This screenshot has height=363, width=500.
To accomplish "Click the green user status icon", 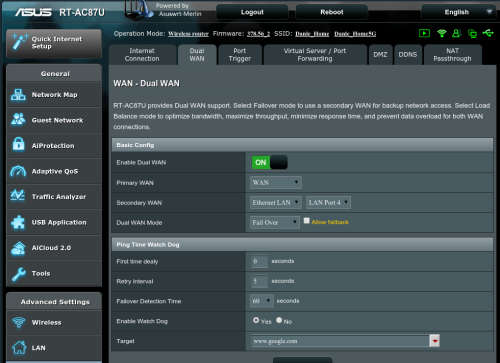I will click(456, 33).
